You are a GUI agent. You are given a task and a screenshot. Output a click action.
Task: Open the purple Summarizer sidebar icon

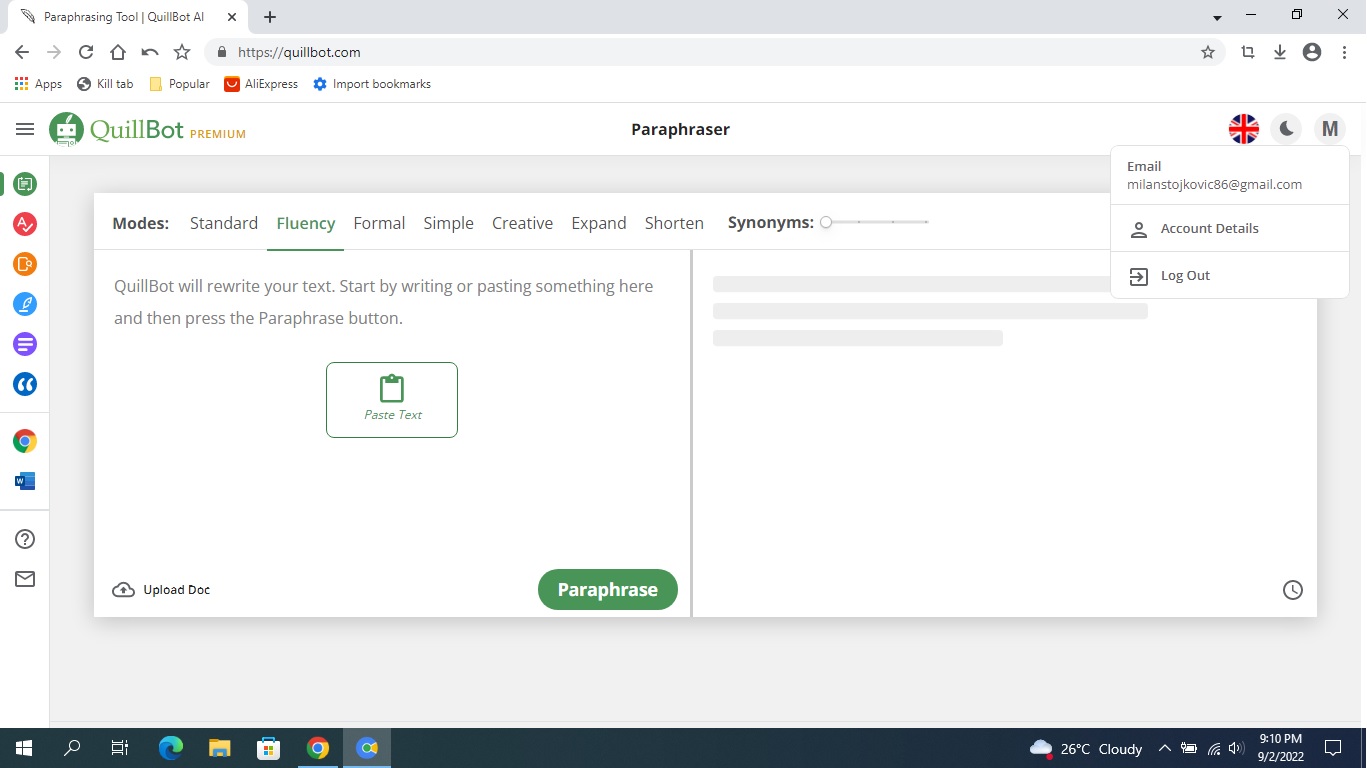point(25,344)
